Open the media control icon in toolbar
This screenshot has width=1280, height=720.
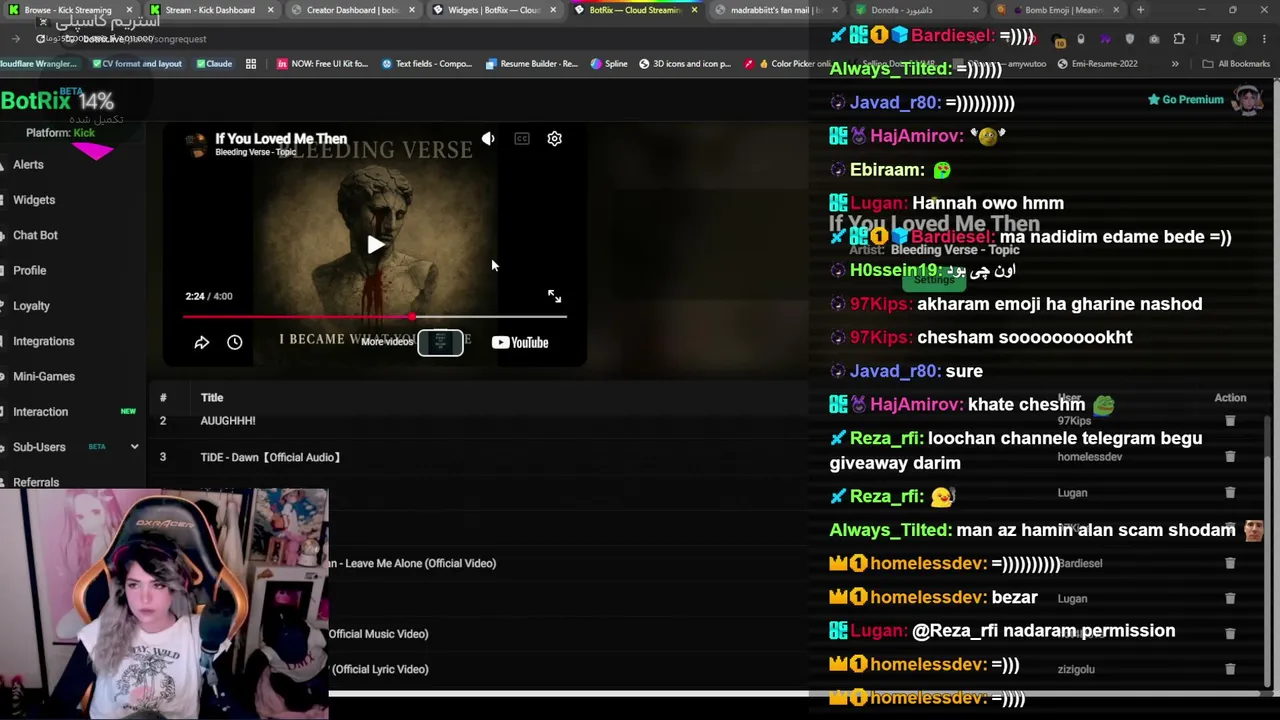pyautogui.click(x=1215, y=39)
